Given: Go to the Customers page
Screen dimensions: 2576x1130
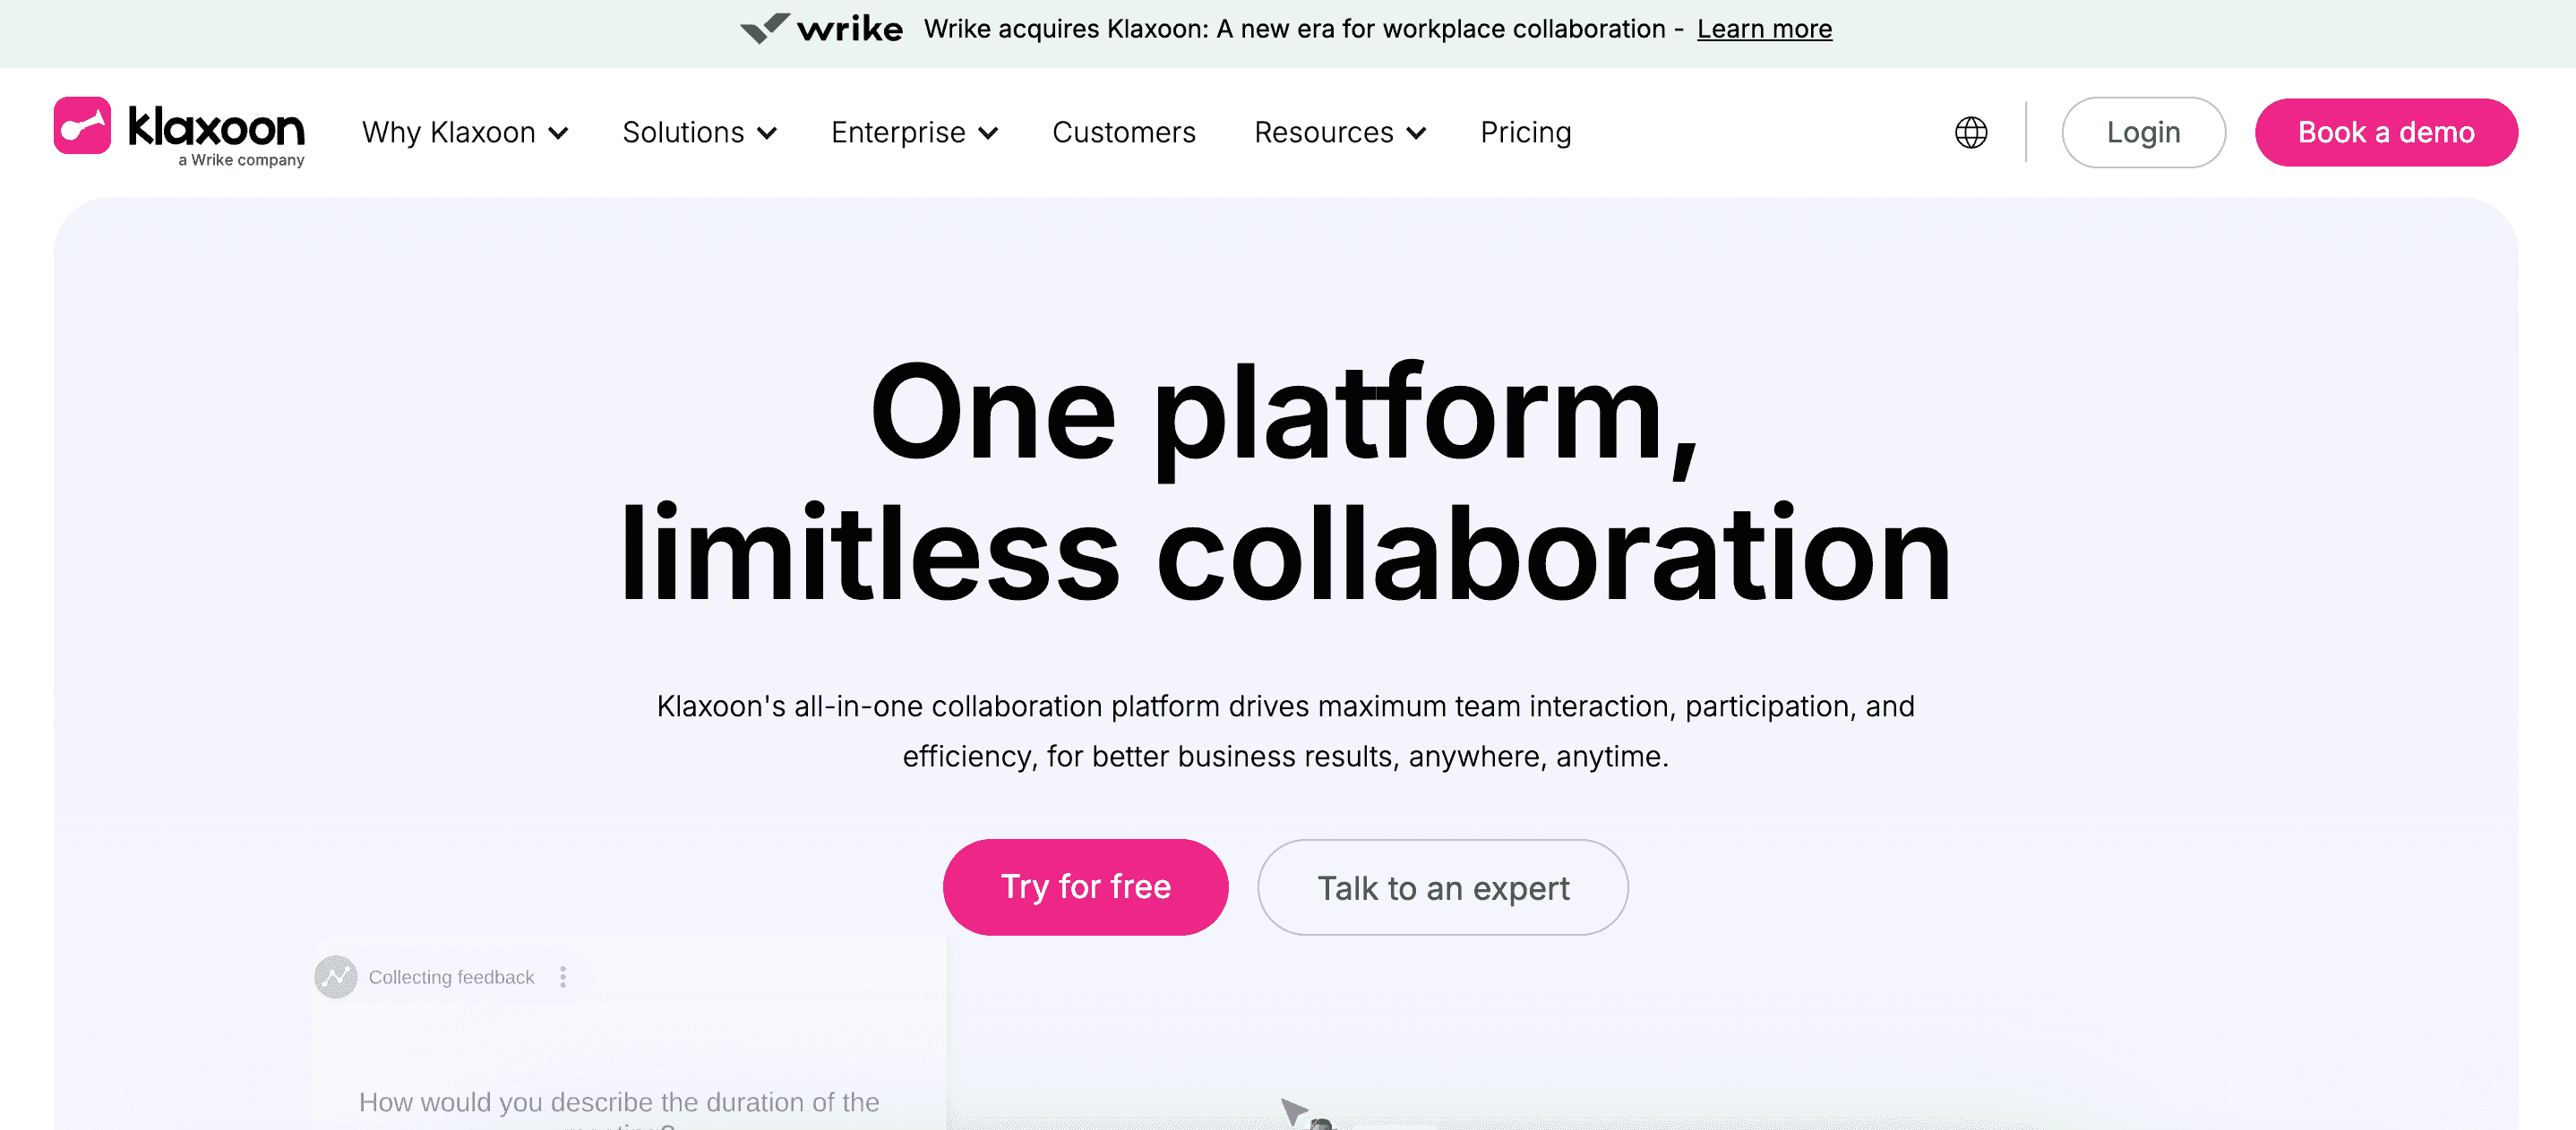Looking at the screenshot, I should click(x=1123, y=132).
